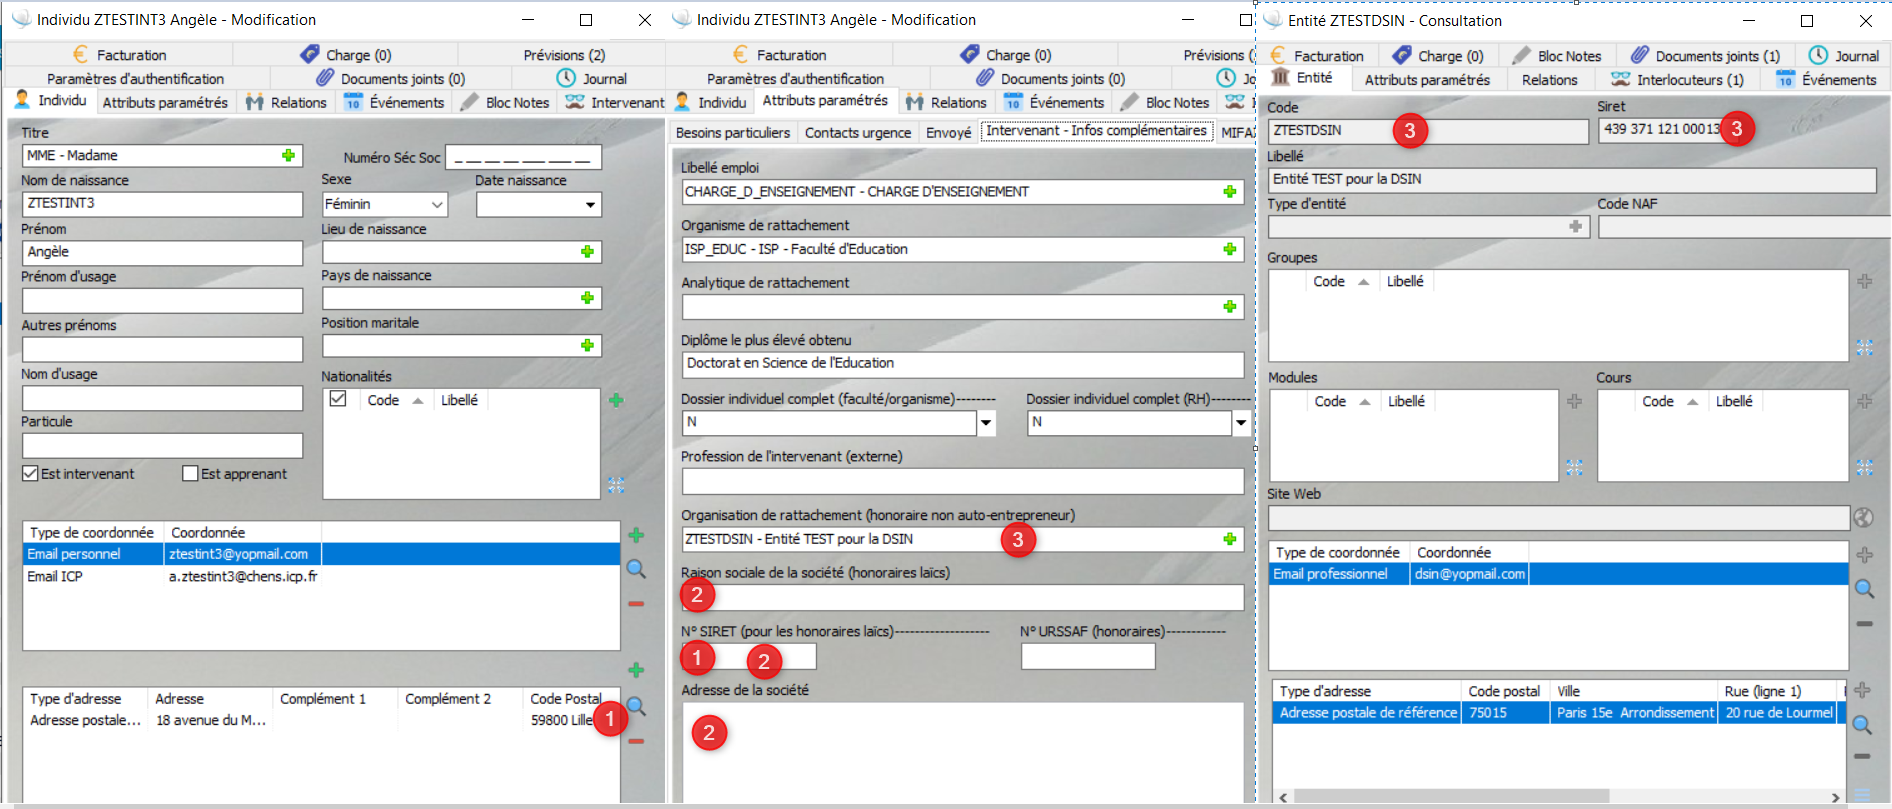Open Interlocuteurs (1) tab in Entité window
Viewport: 1892px width, 809px height.
tap(1678, 80)
